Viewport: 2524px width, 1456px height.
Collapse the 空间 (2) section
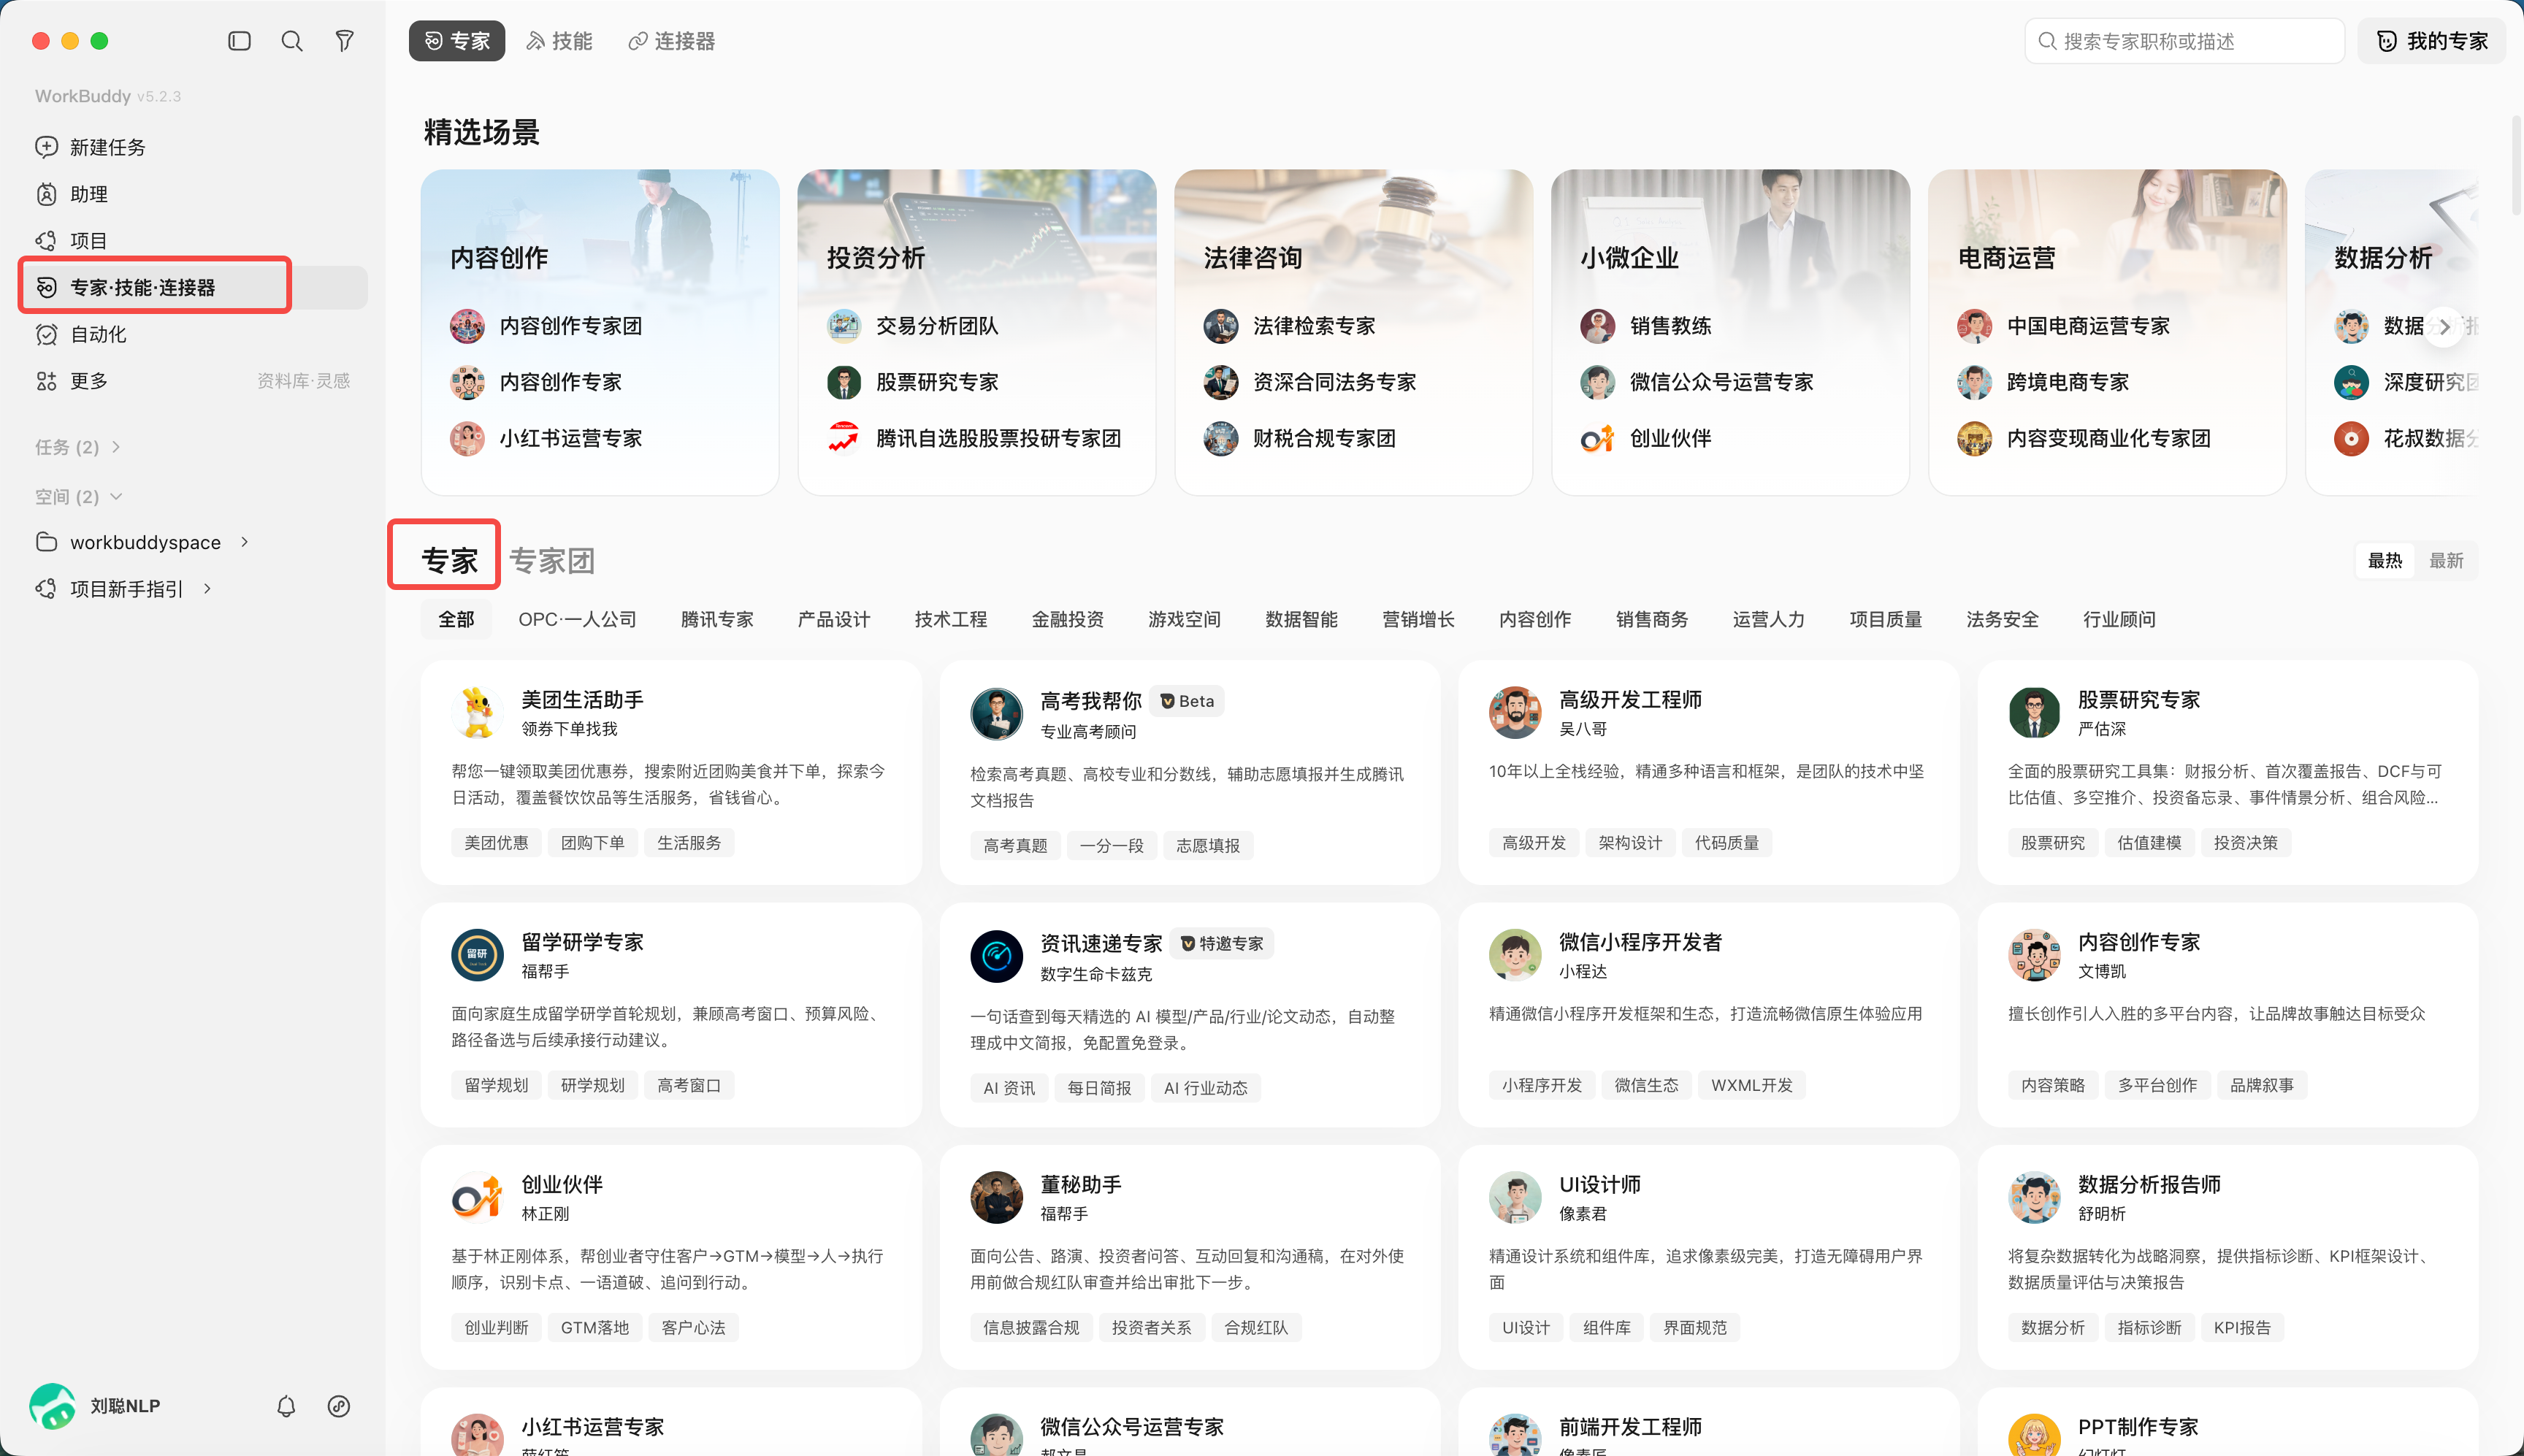78,497
